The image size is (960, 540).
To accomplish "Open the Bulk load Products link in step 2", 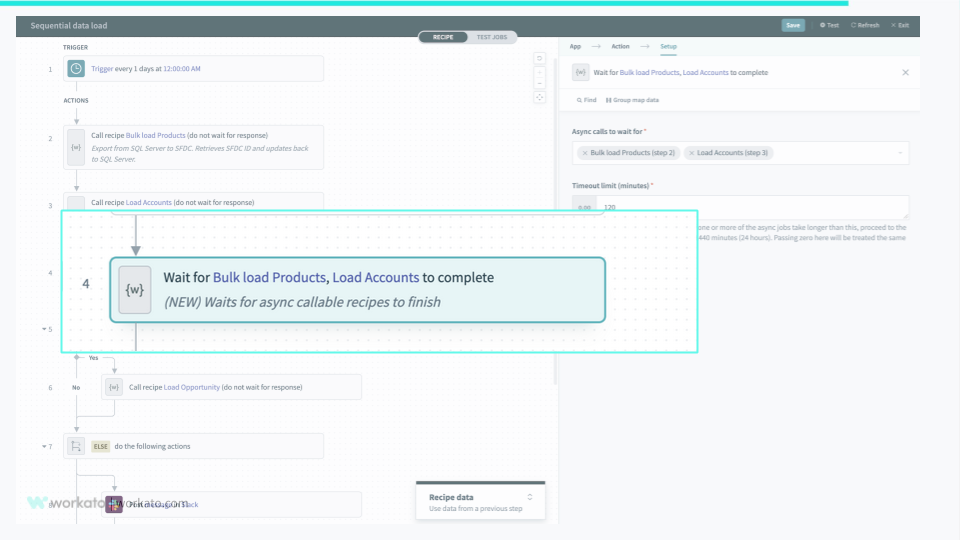I will point(156,135).
